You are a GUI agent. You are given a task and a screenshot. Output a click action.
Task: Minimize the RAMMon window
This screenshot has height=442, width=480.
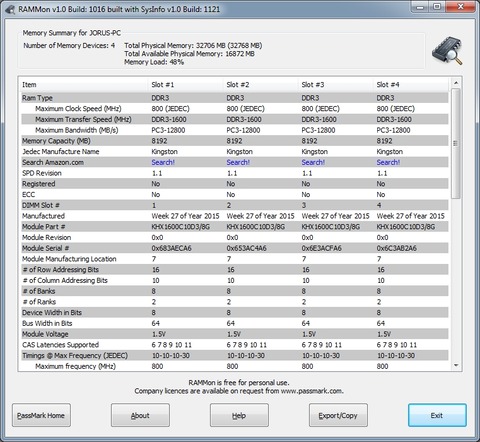(x=421, y=7)
